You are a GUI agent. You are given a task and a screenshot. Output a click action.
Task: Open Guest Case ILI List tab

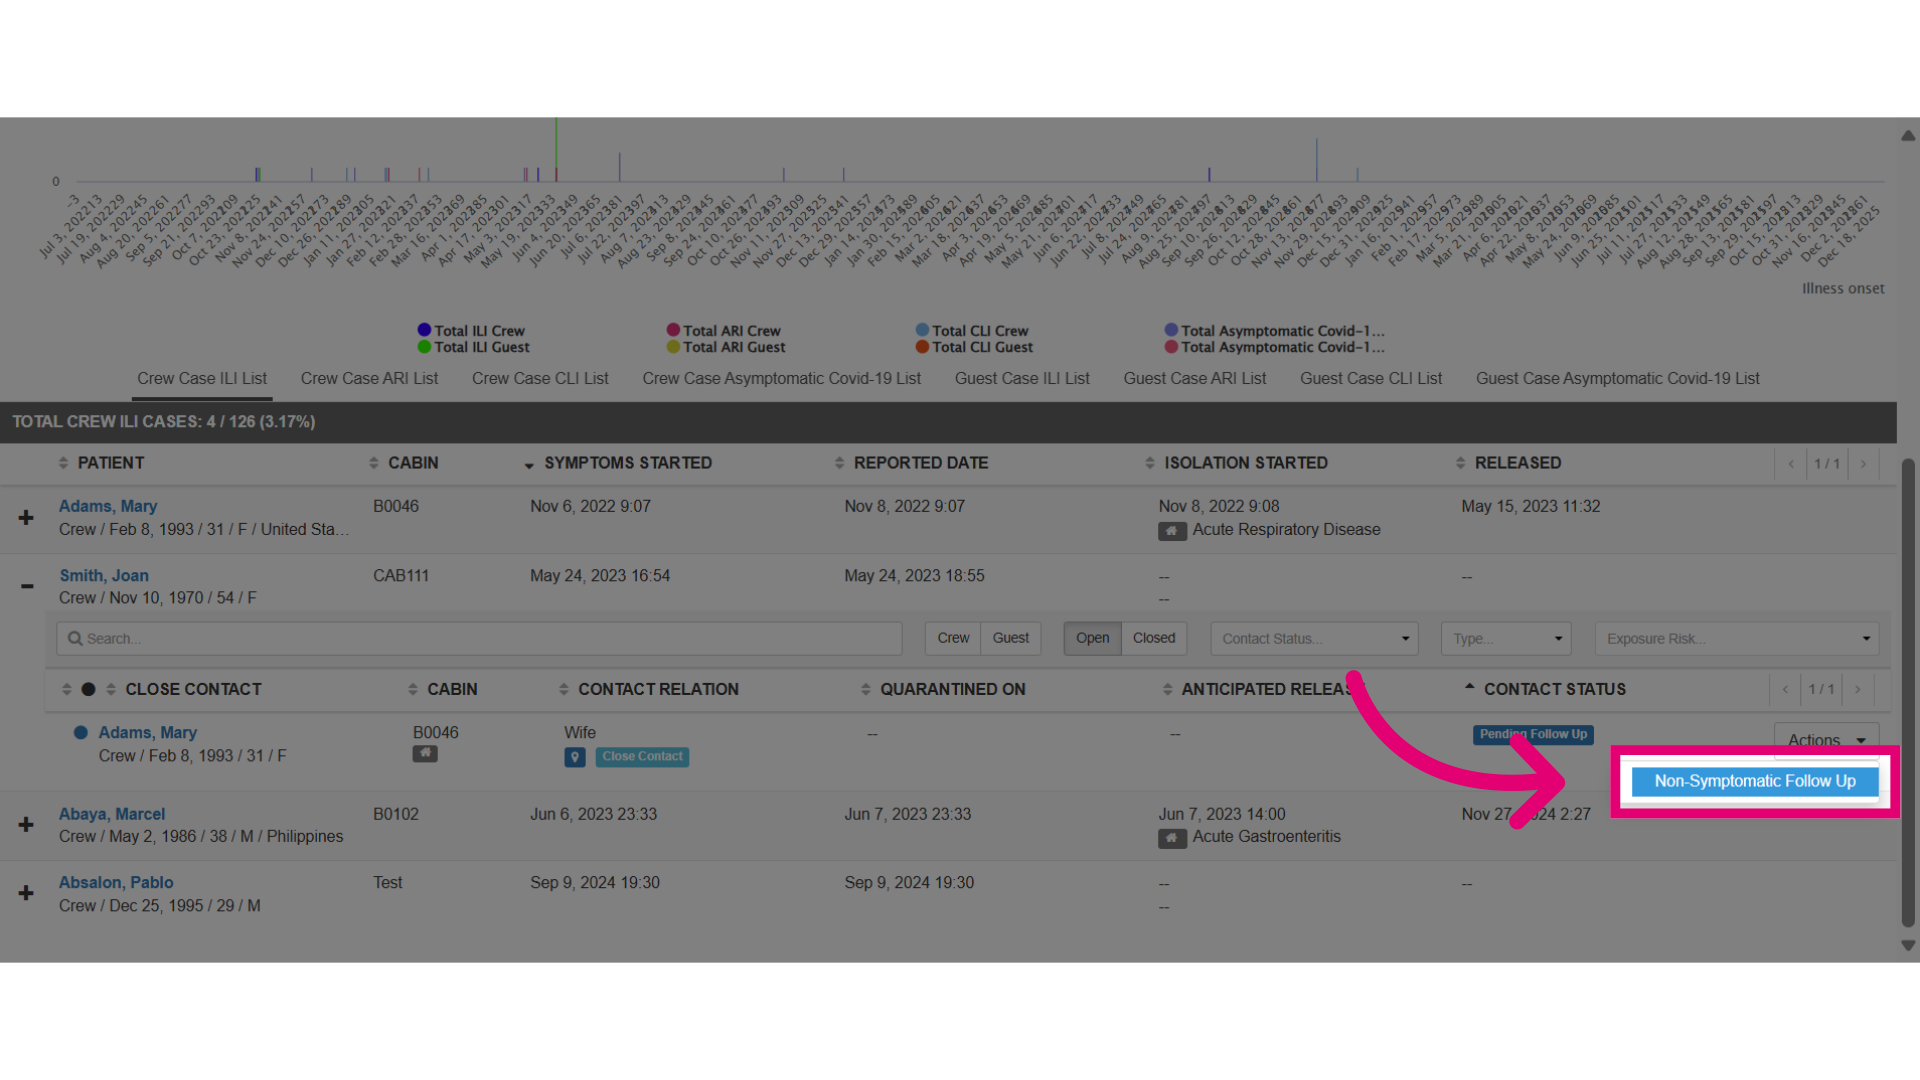click(x=1022, y=379)
